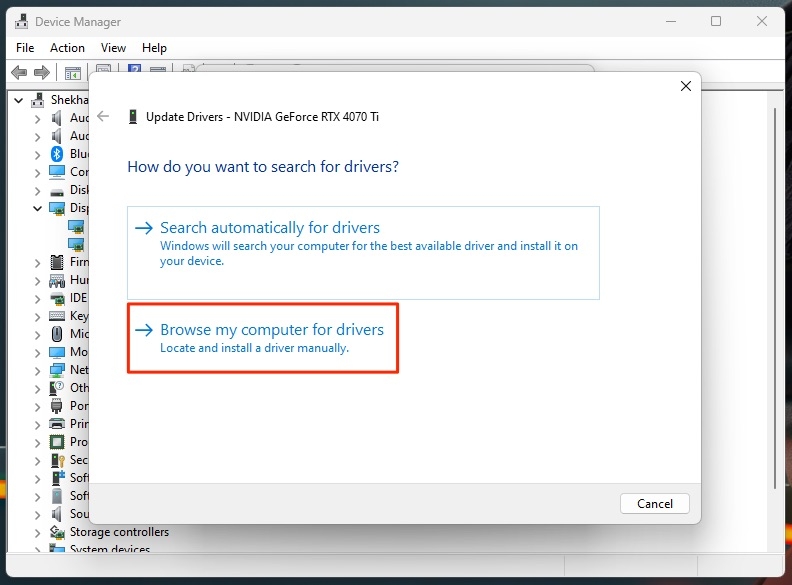The image size is (792, 585).
Task: Select the Bluetooth category icon
Action: click(57, 154)
